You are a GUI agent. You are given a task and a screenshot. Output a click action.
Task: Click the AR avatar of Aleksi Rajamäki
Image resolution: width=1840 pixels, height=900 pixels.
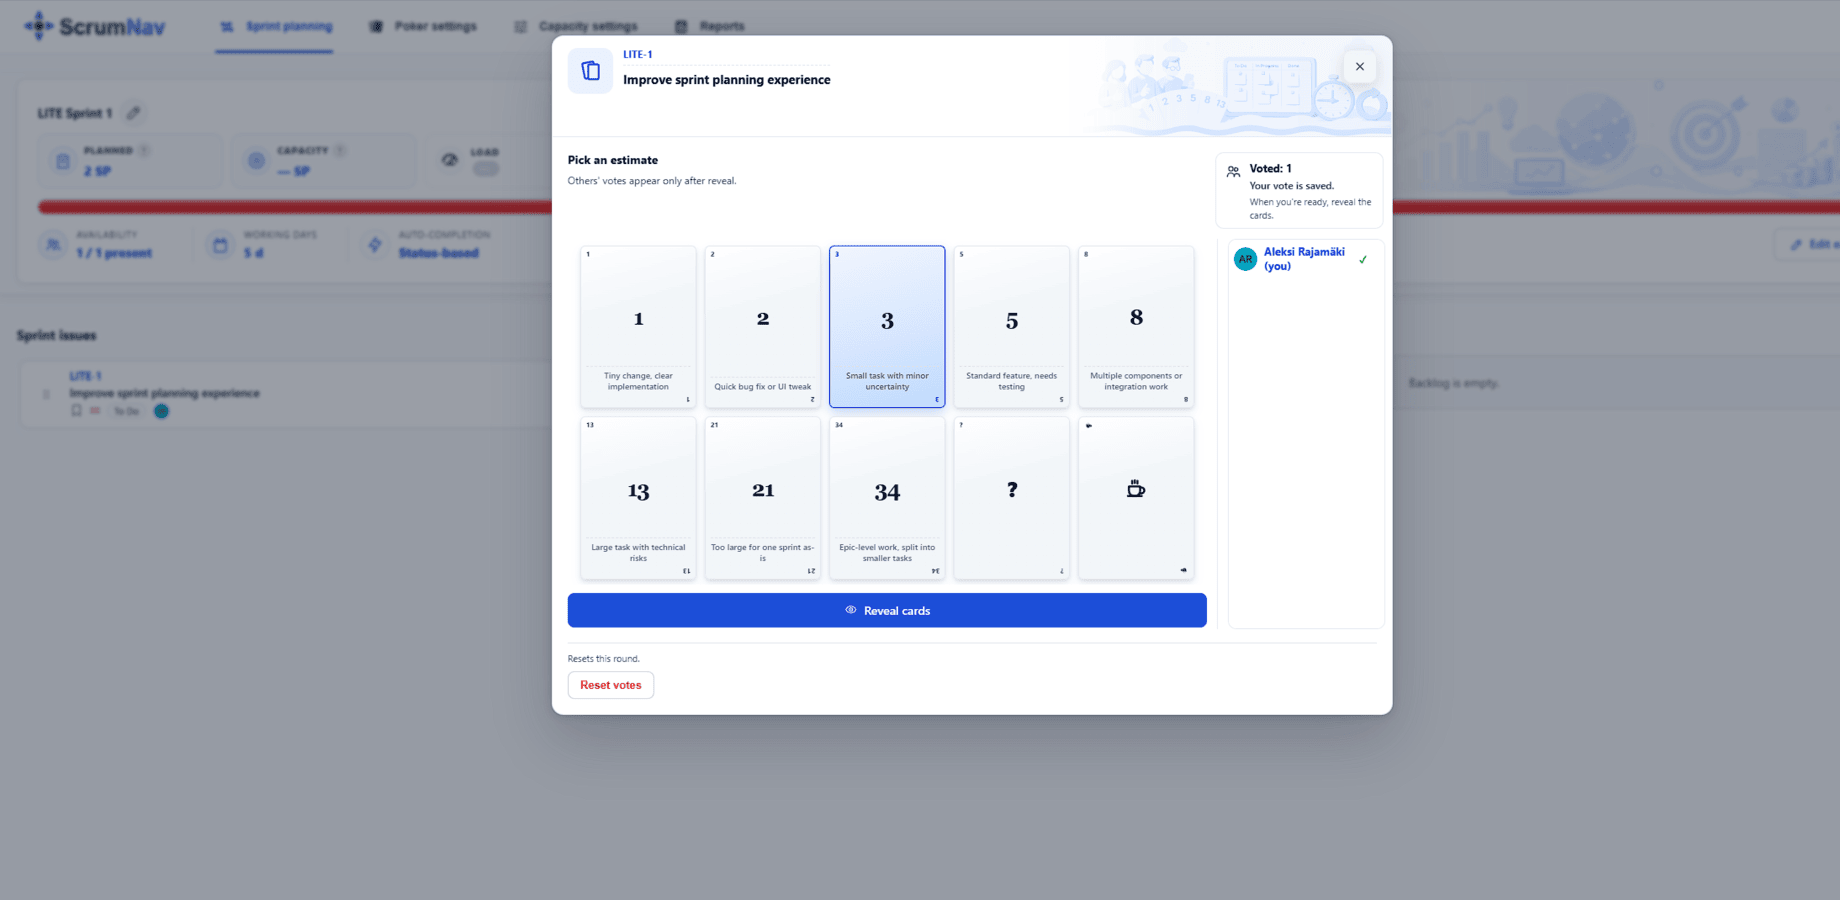(1245, 259)
